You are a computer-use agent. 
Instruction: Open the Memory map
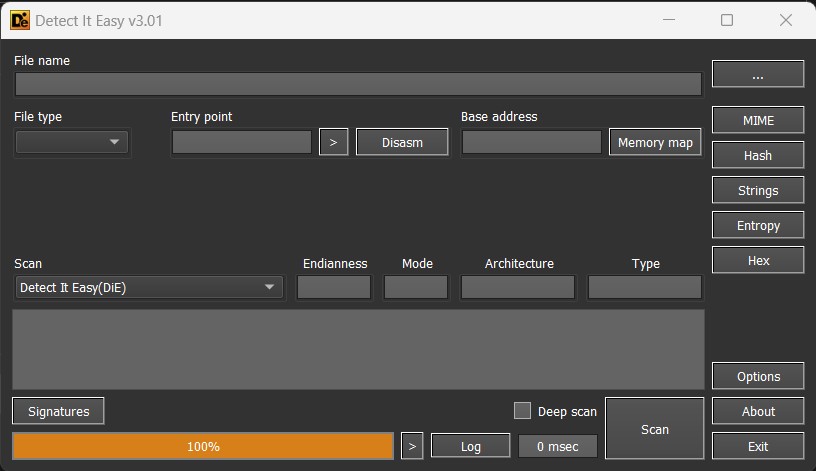[x=654, y=142]
